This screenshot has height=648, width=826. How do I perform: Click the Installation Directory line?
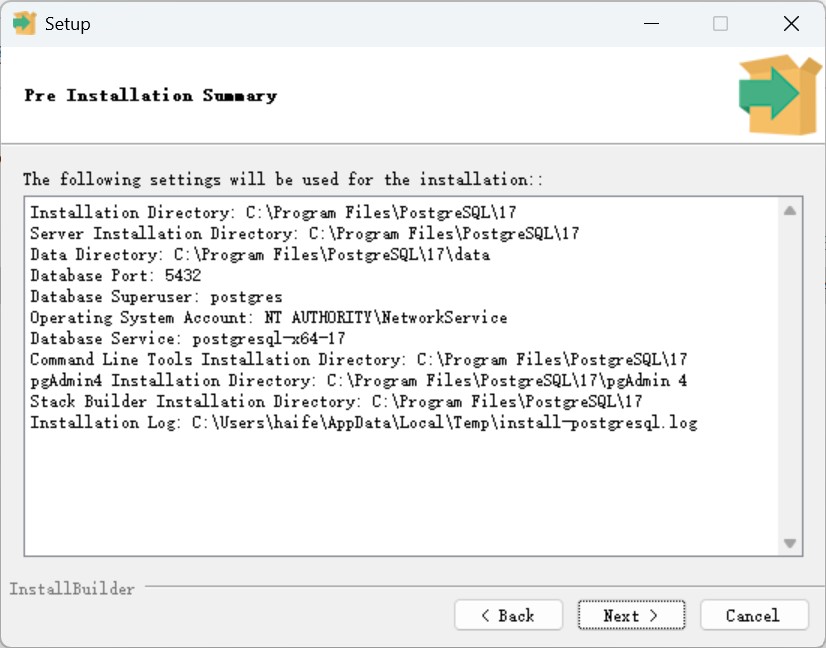point(273,213)
